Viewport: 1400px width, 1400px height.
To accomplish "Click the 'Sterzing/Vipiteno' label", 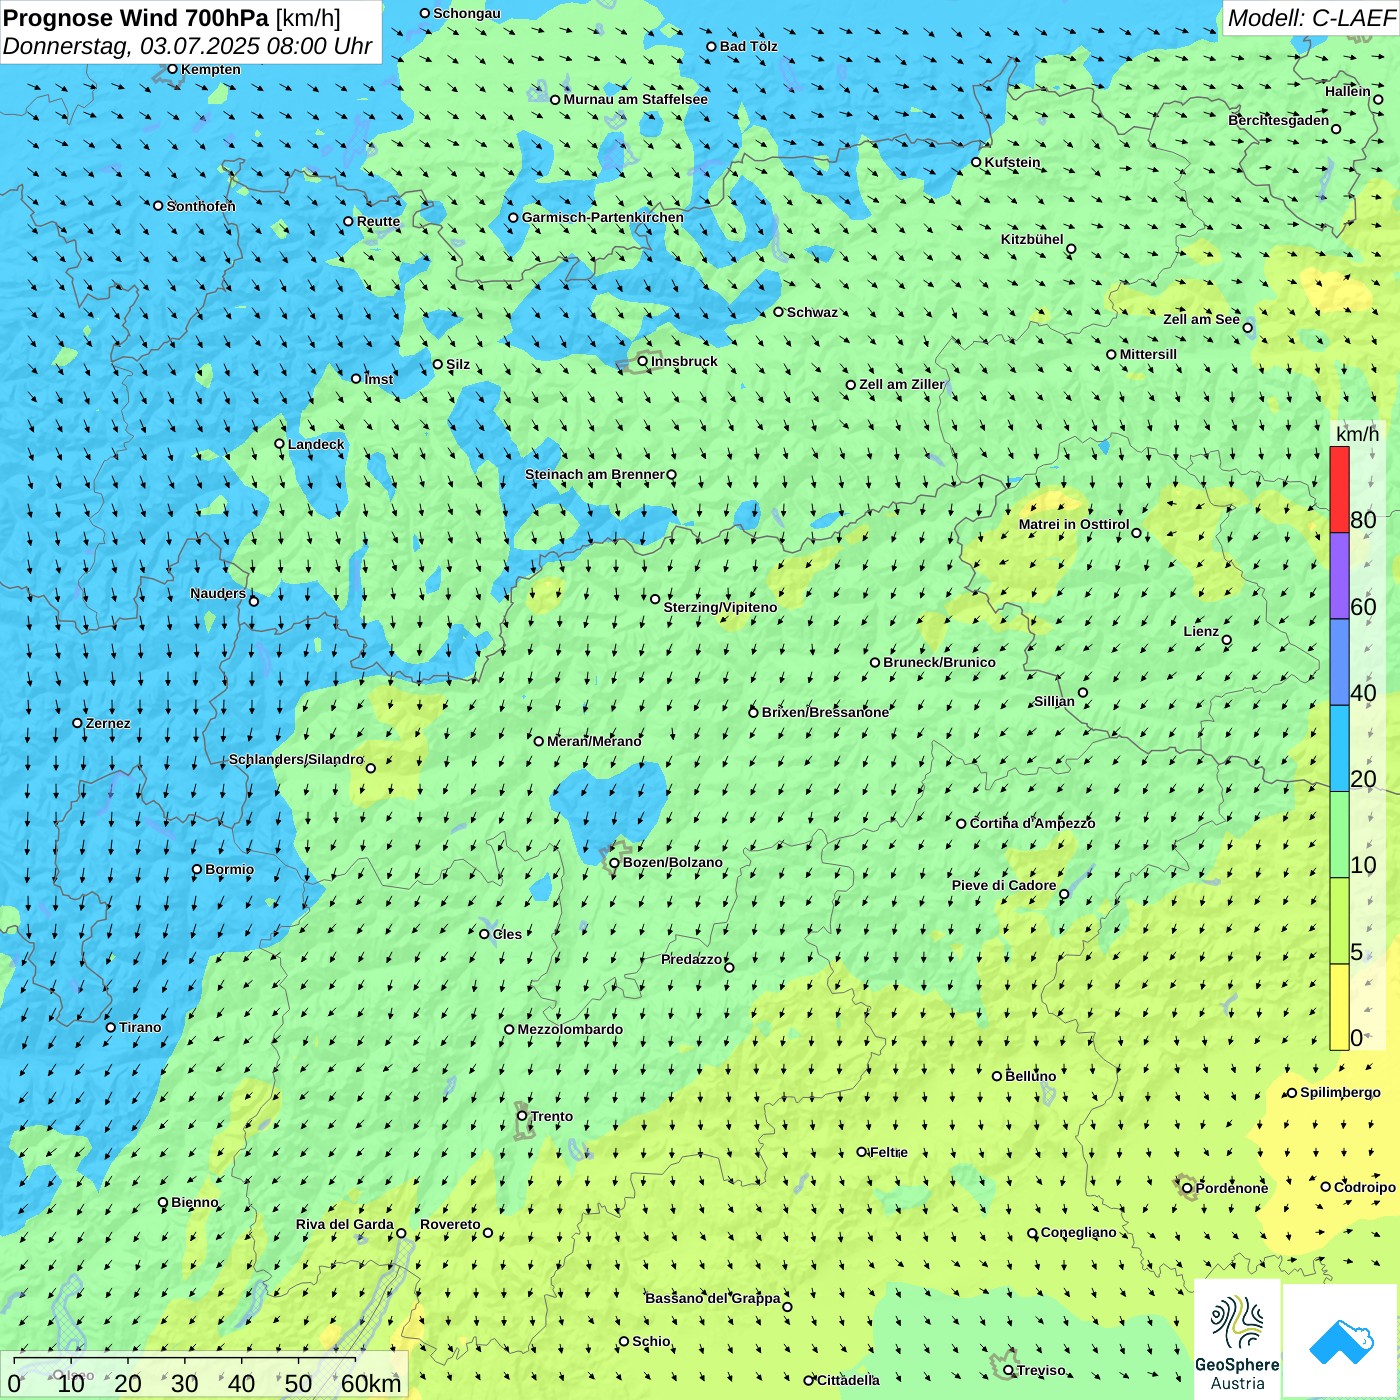I will coord(720,607).
